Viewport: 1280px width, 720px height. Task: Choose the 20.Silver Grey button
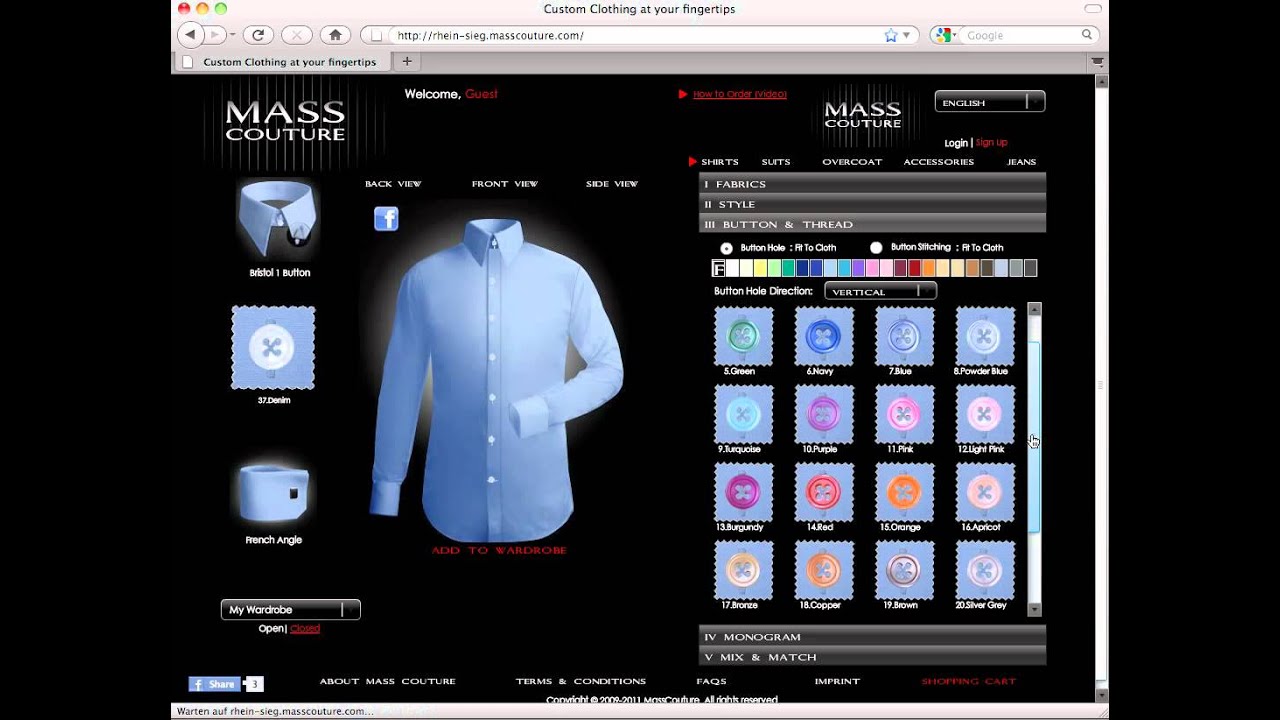tap(985, 570)
